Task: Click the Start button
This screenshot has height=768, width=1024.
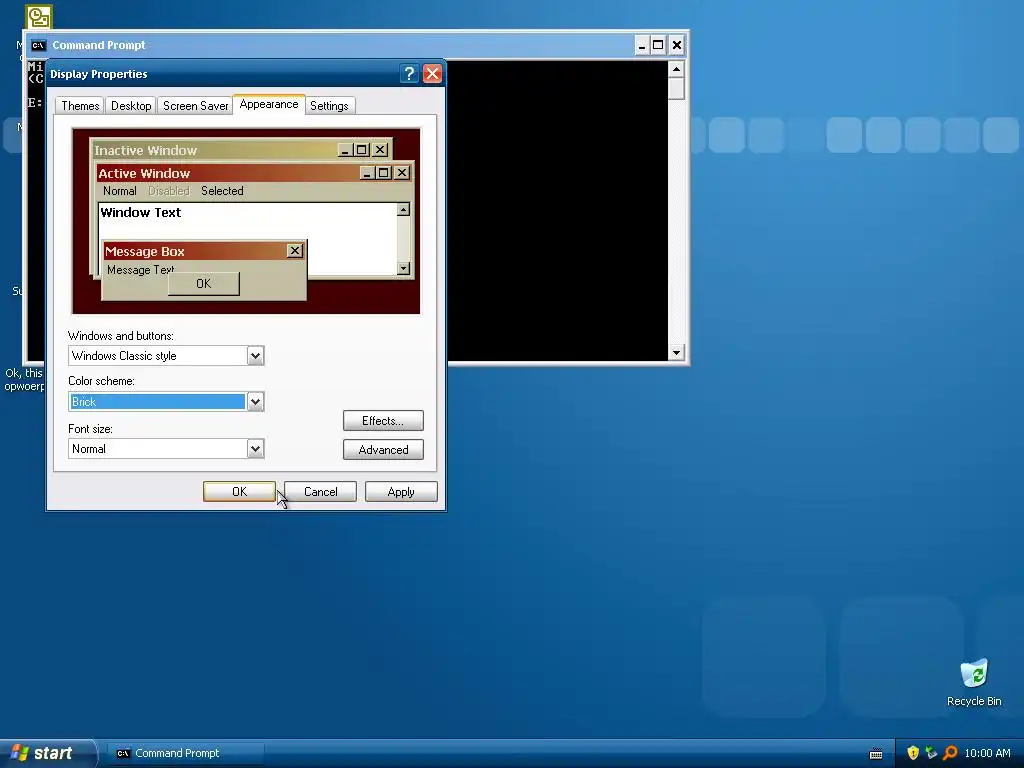Action: 48,753
